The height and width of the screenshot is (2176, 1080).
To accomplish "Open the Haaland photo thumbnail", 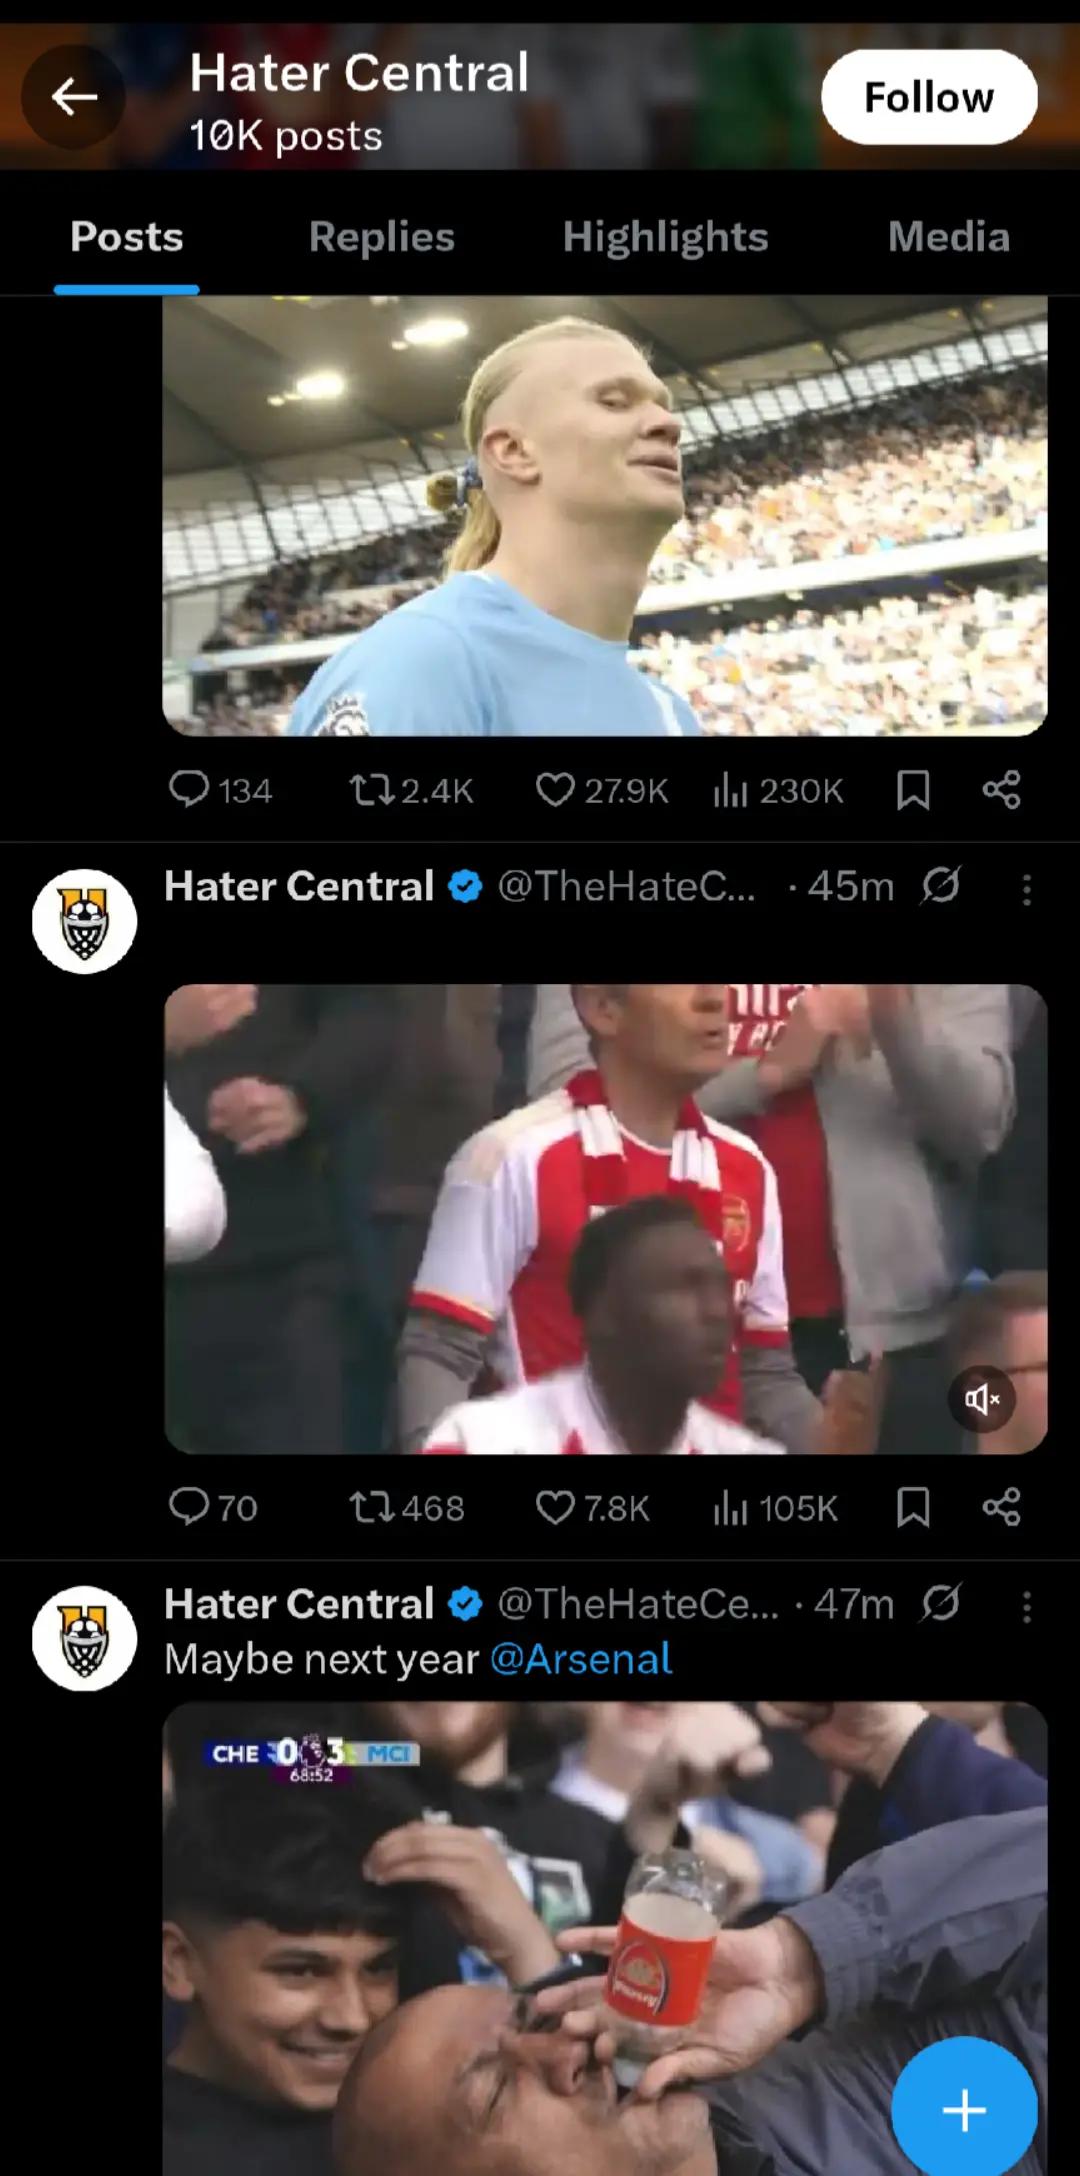I will 605,515.
